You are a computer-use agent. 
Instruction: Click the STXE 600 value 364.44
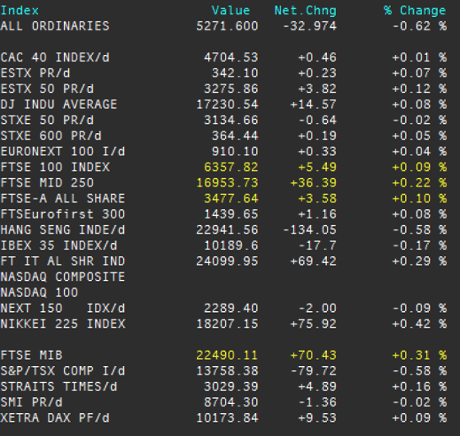(235, 136)
